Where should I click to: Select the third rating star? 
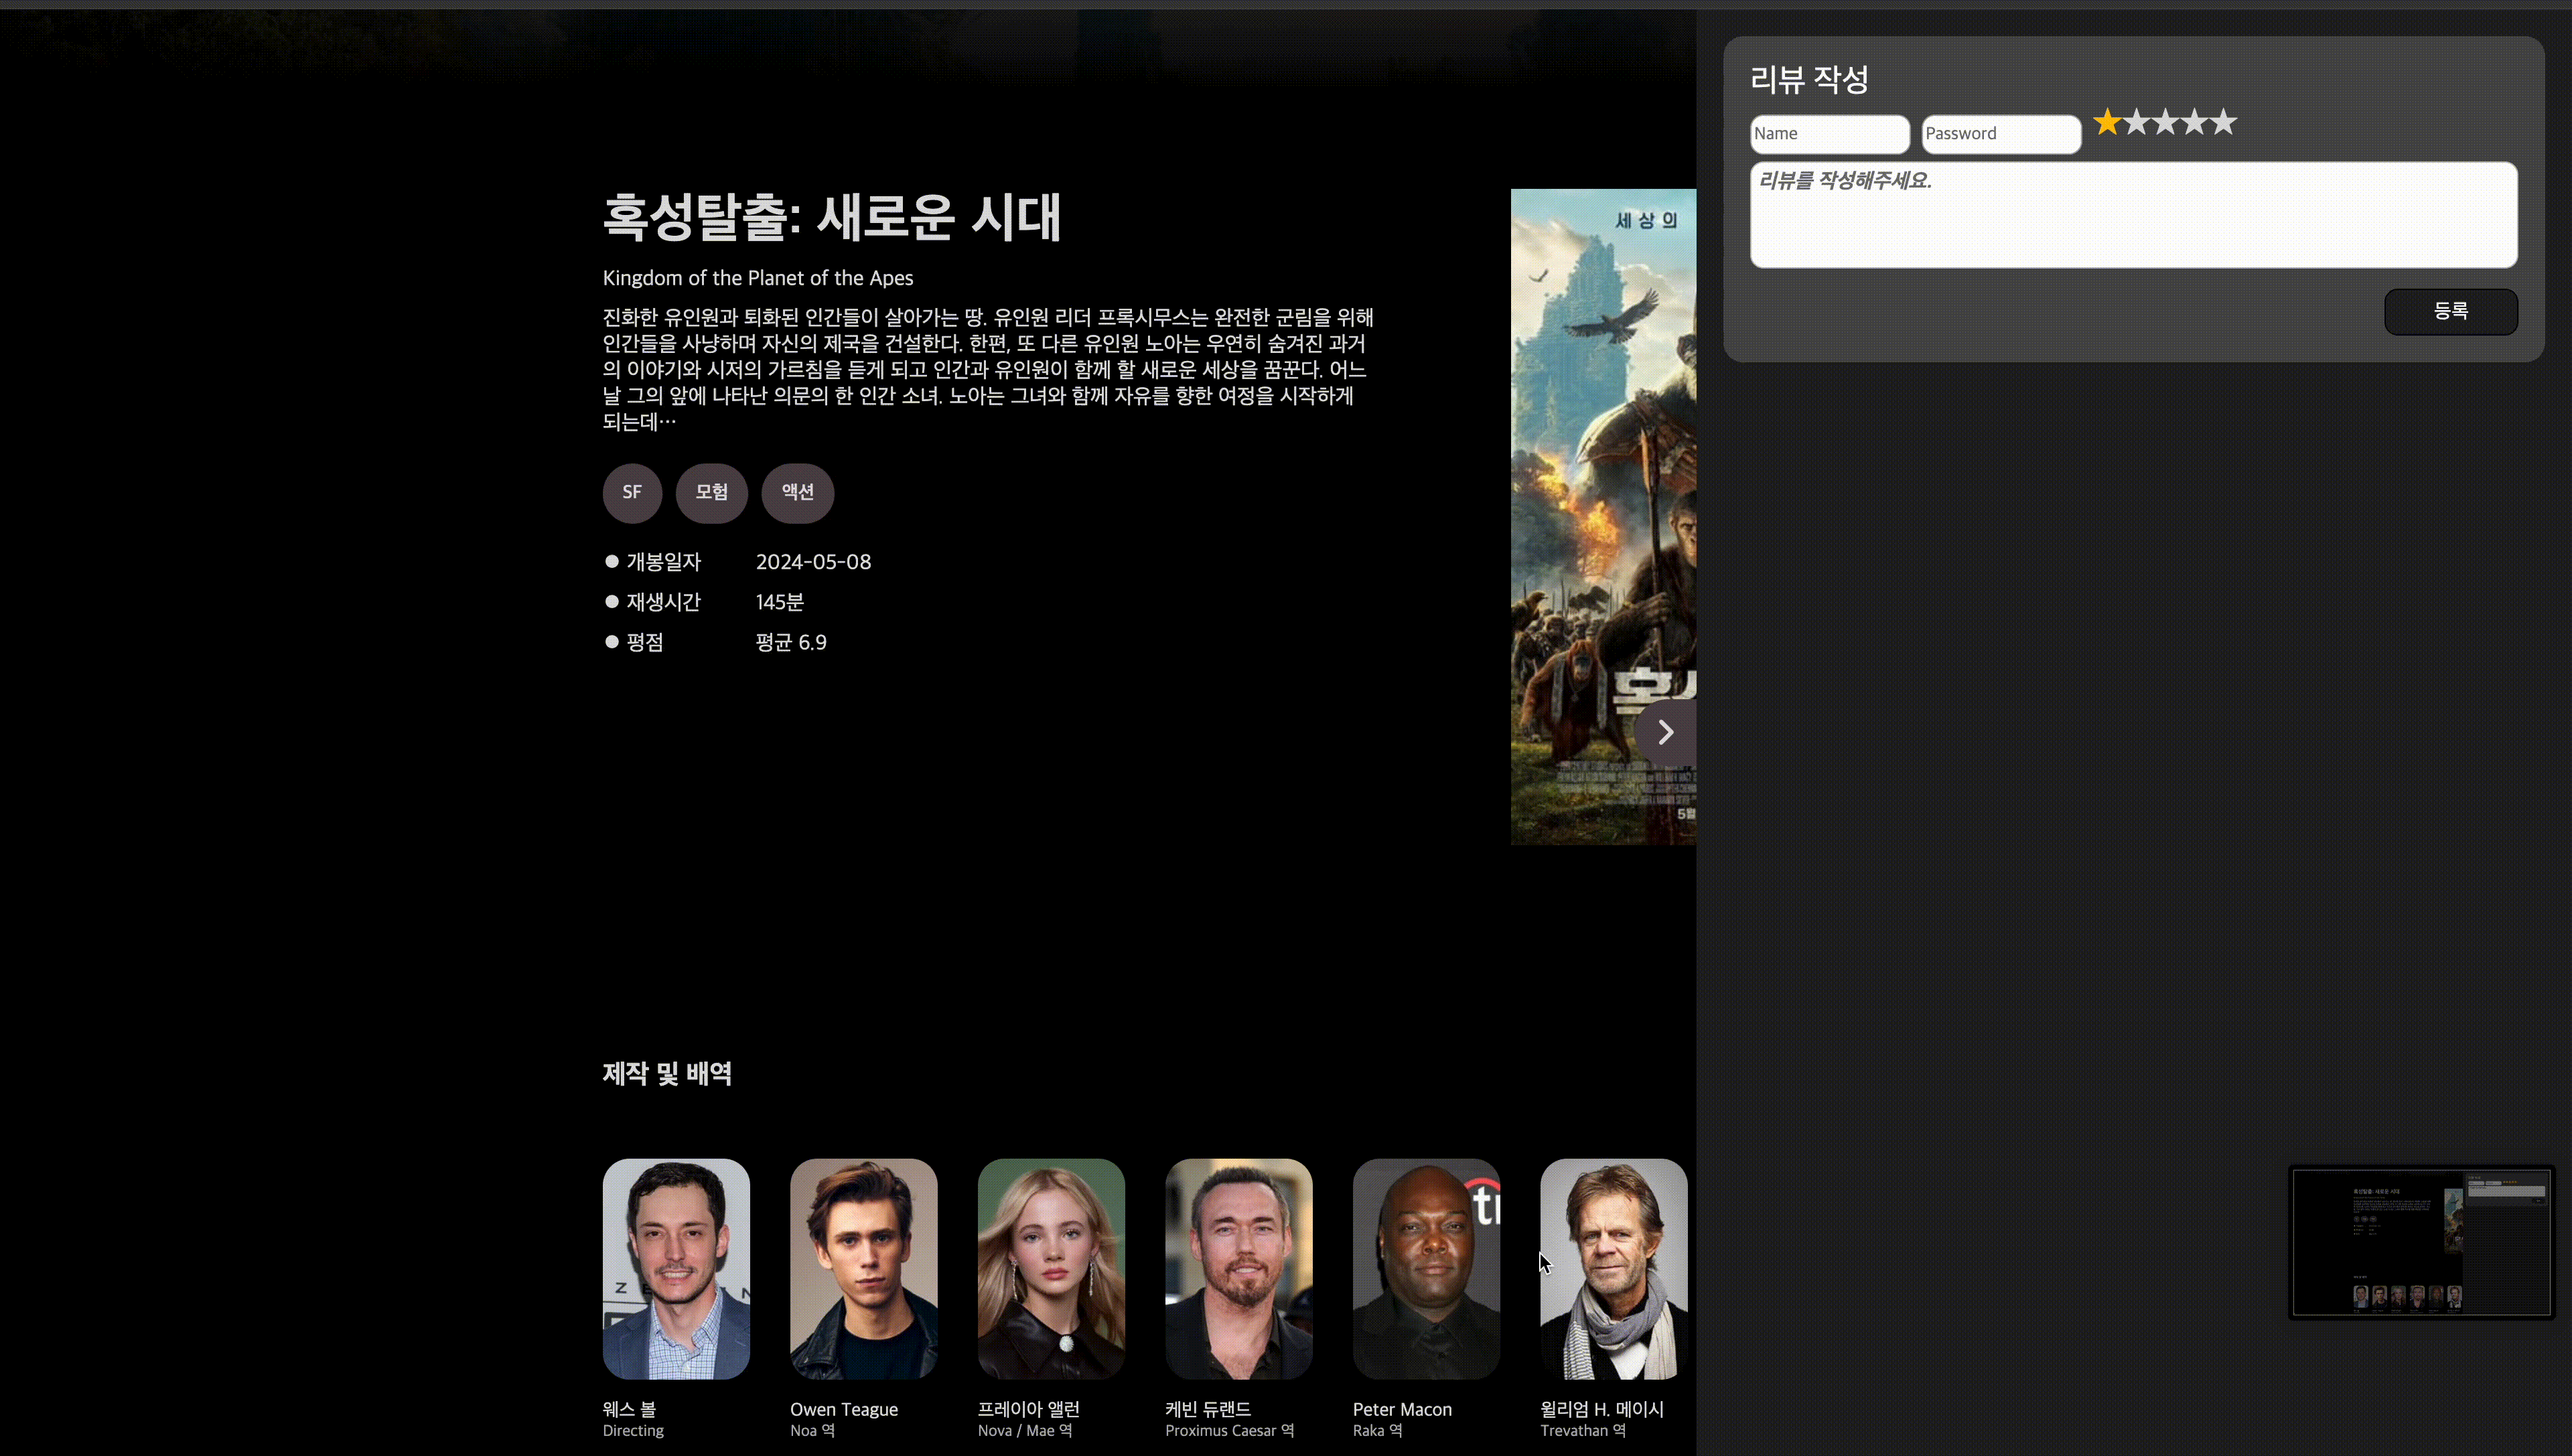point(2165,122)
